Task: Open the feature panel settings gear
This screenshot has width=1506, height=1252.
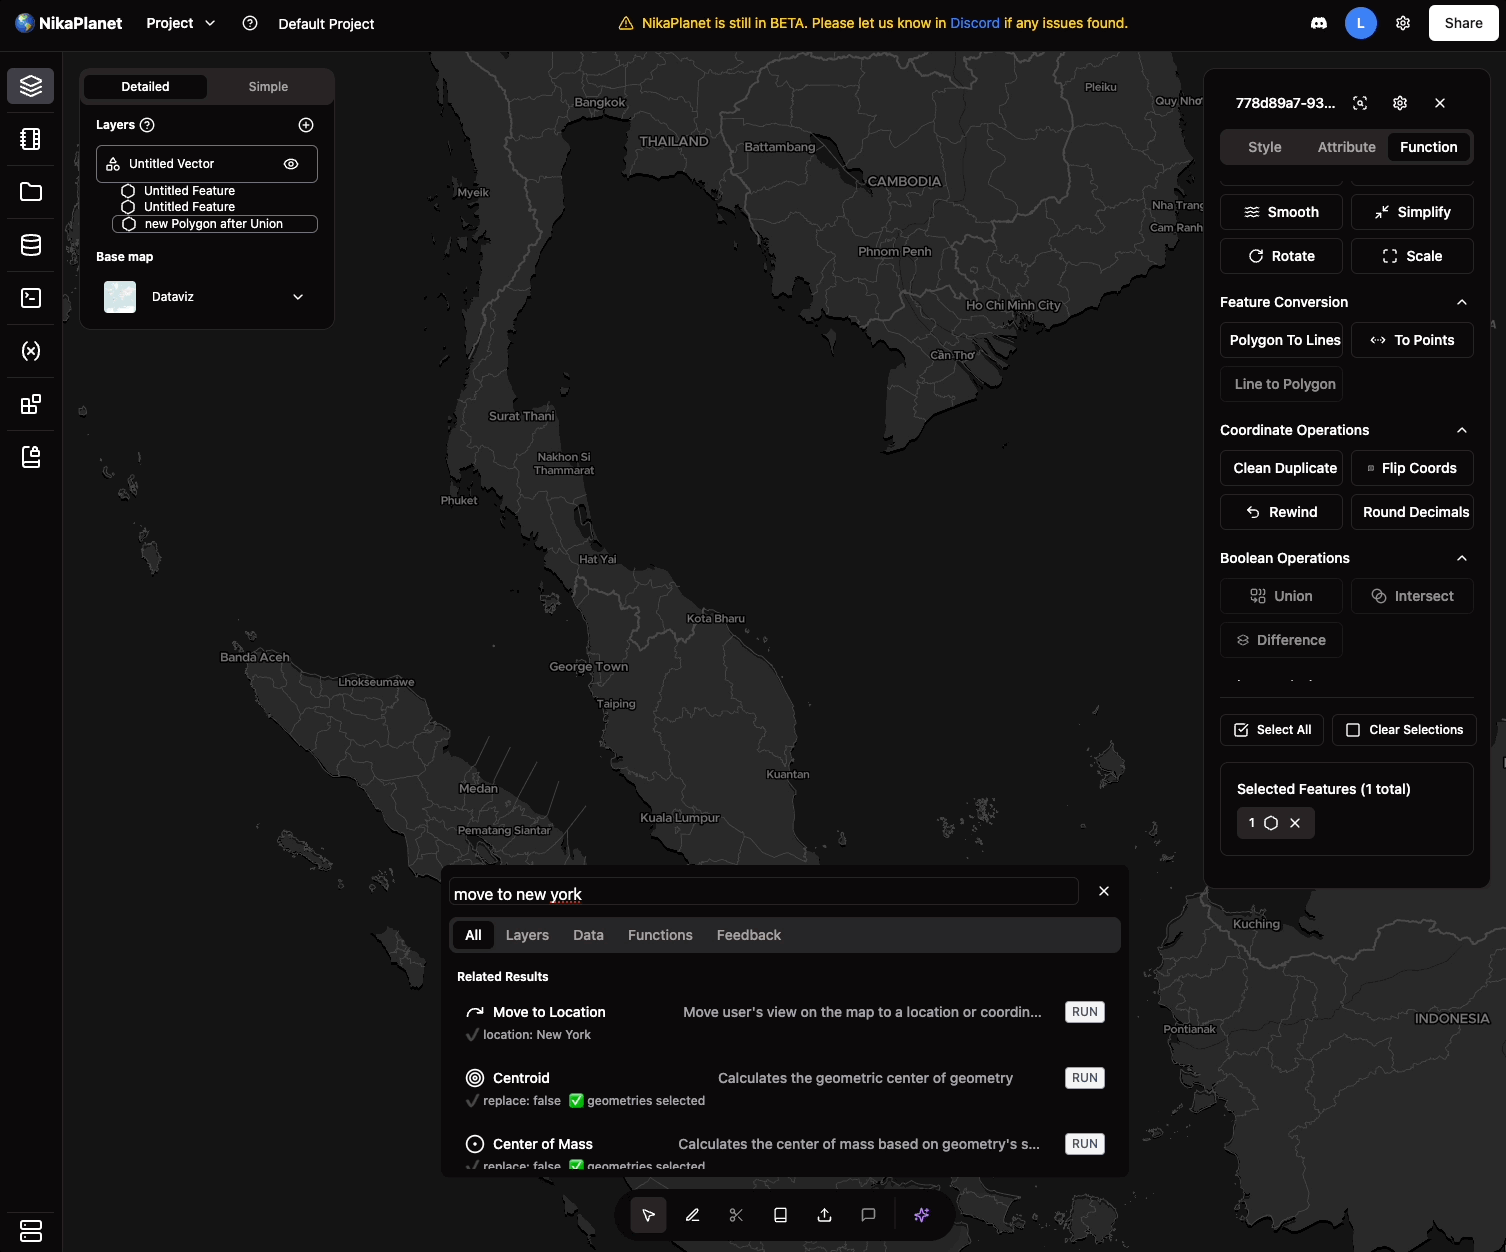Action: pyautogui.click(x=1400, y=103)
